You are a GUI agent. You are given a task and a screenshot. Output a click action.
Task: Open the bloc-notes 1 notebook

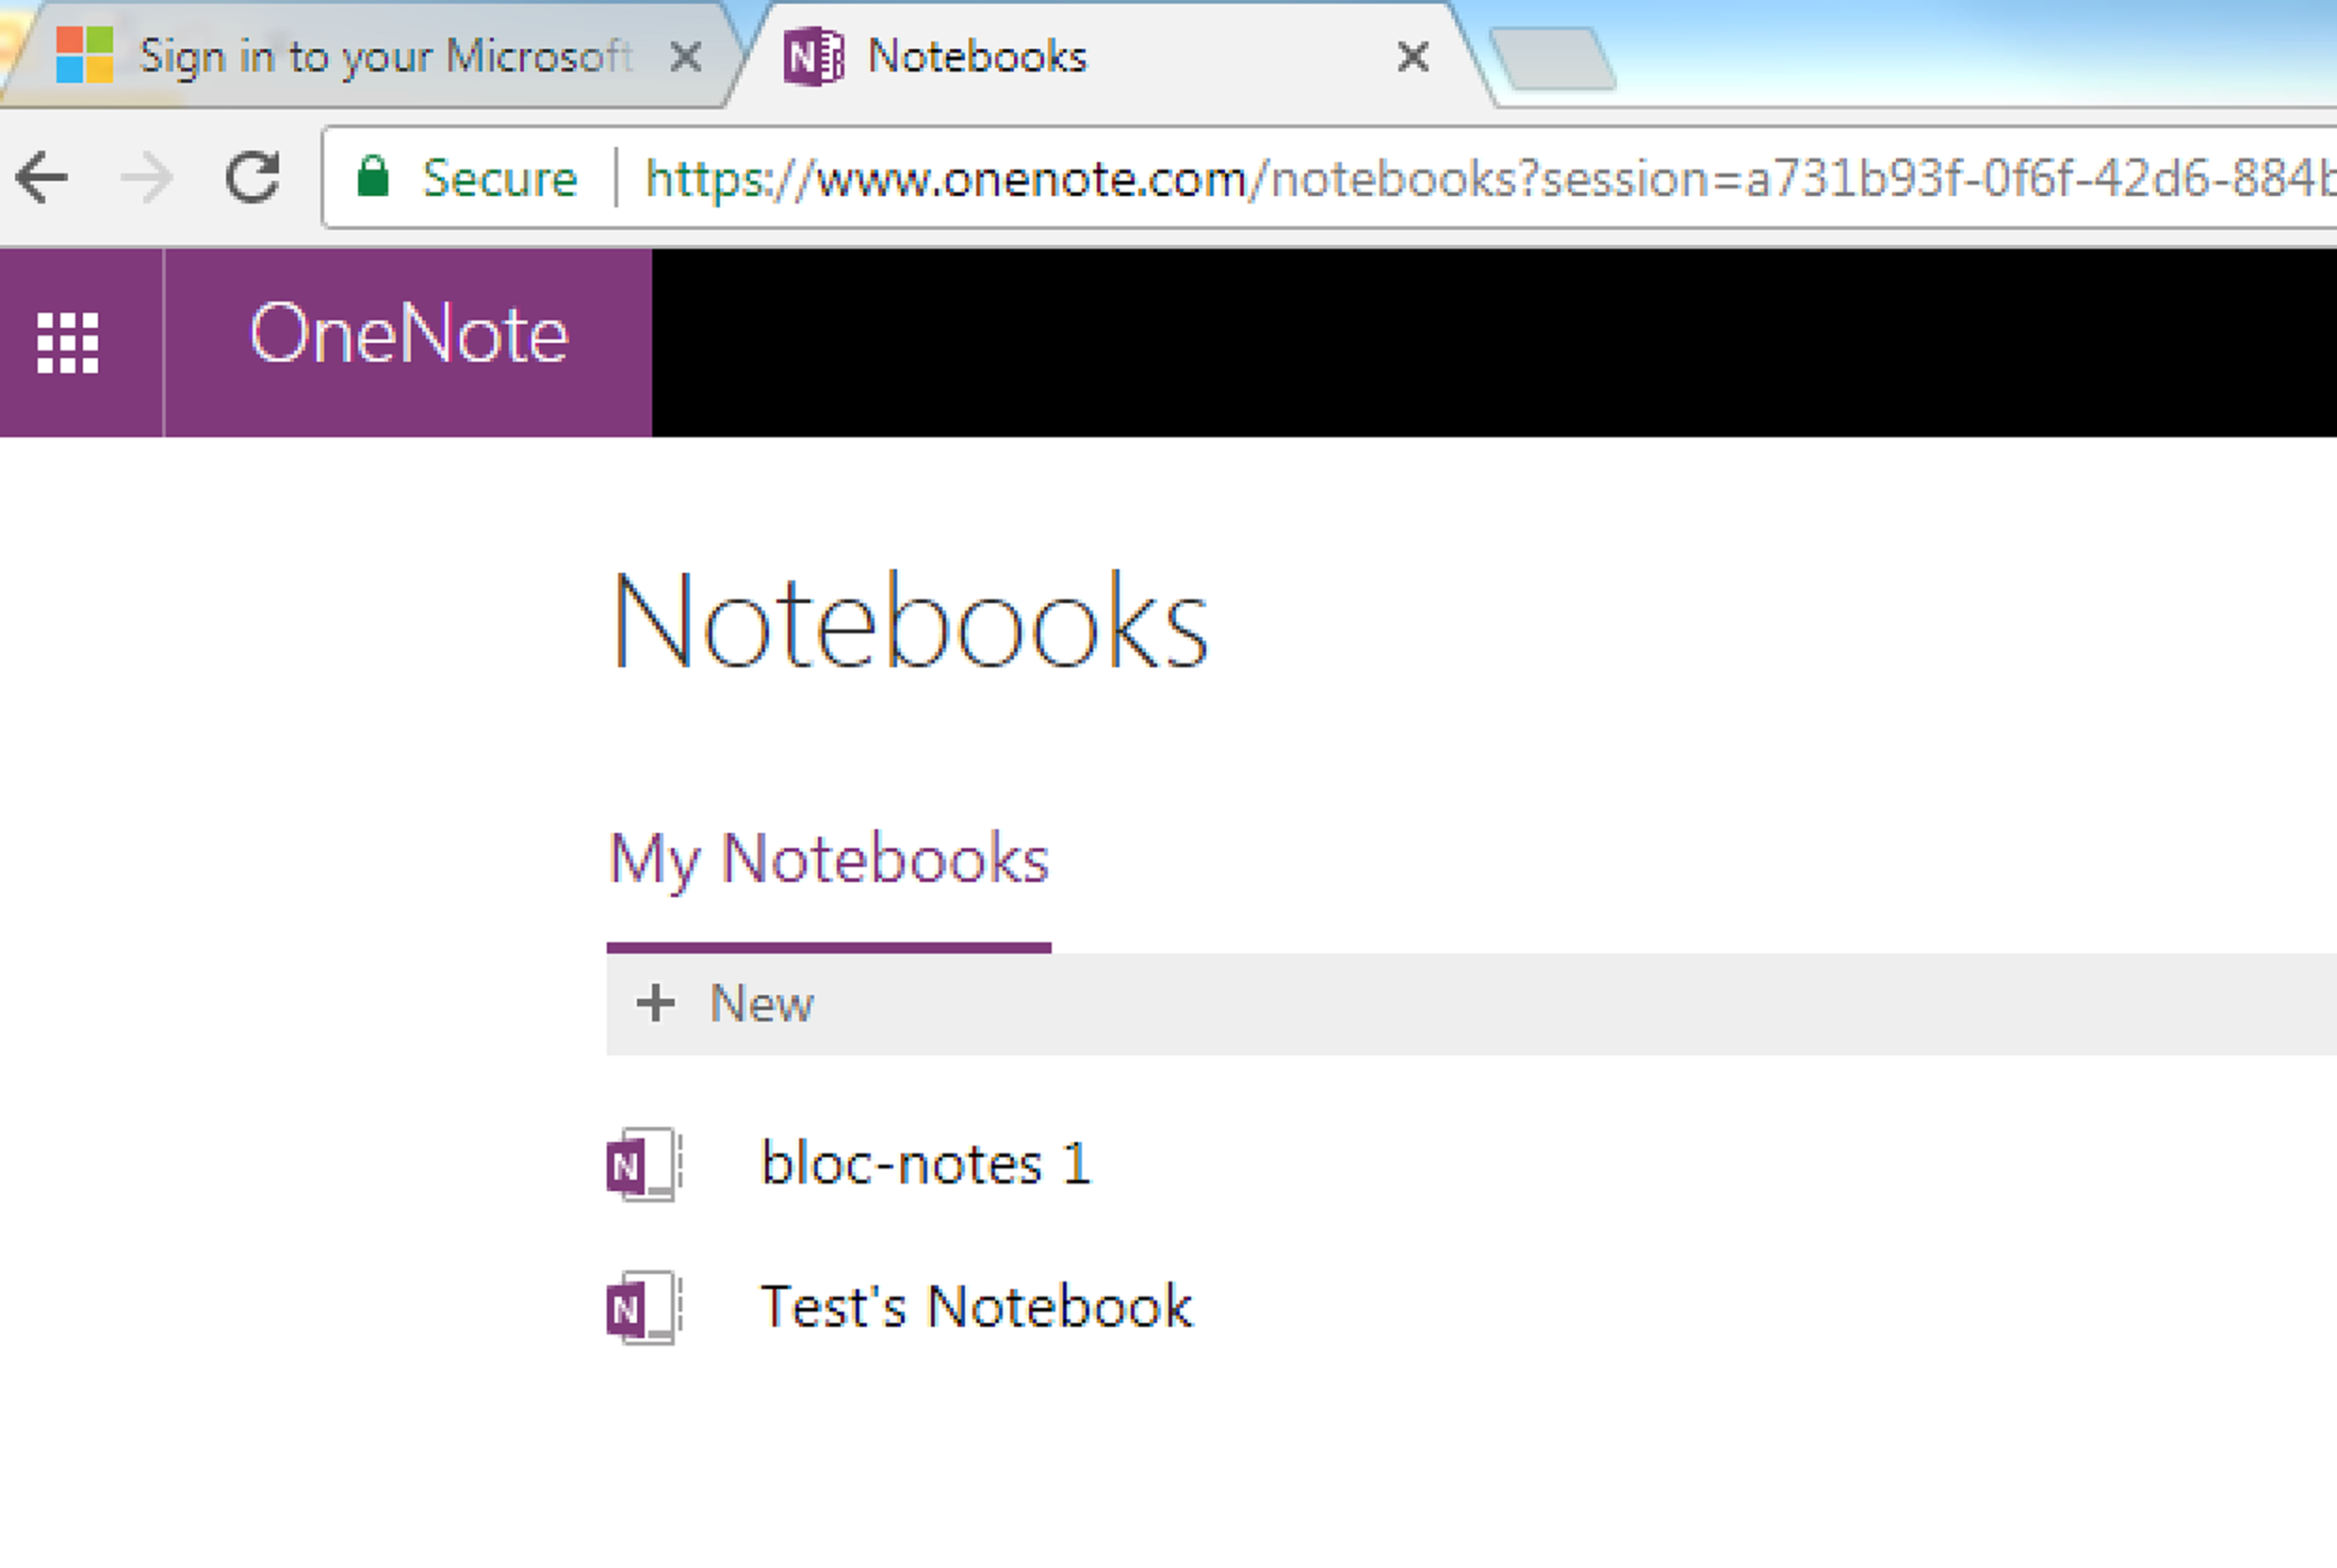tap(925, 1164)
